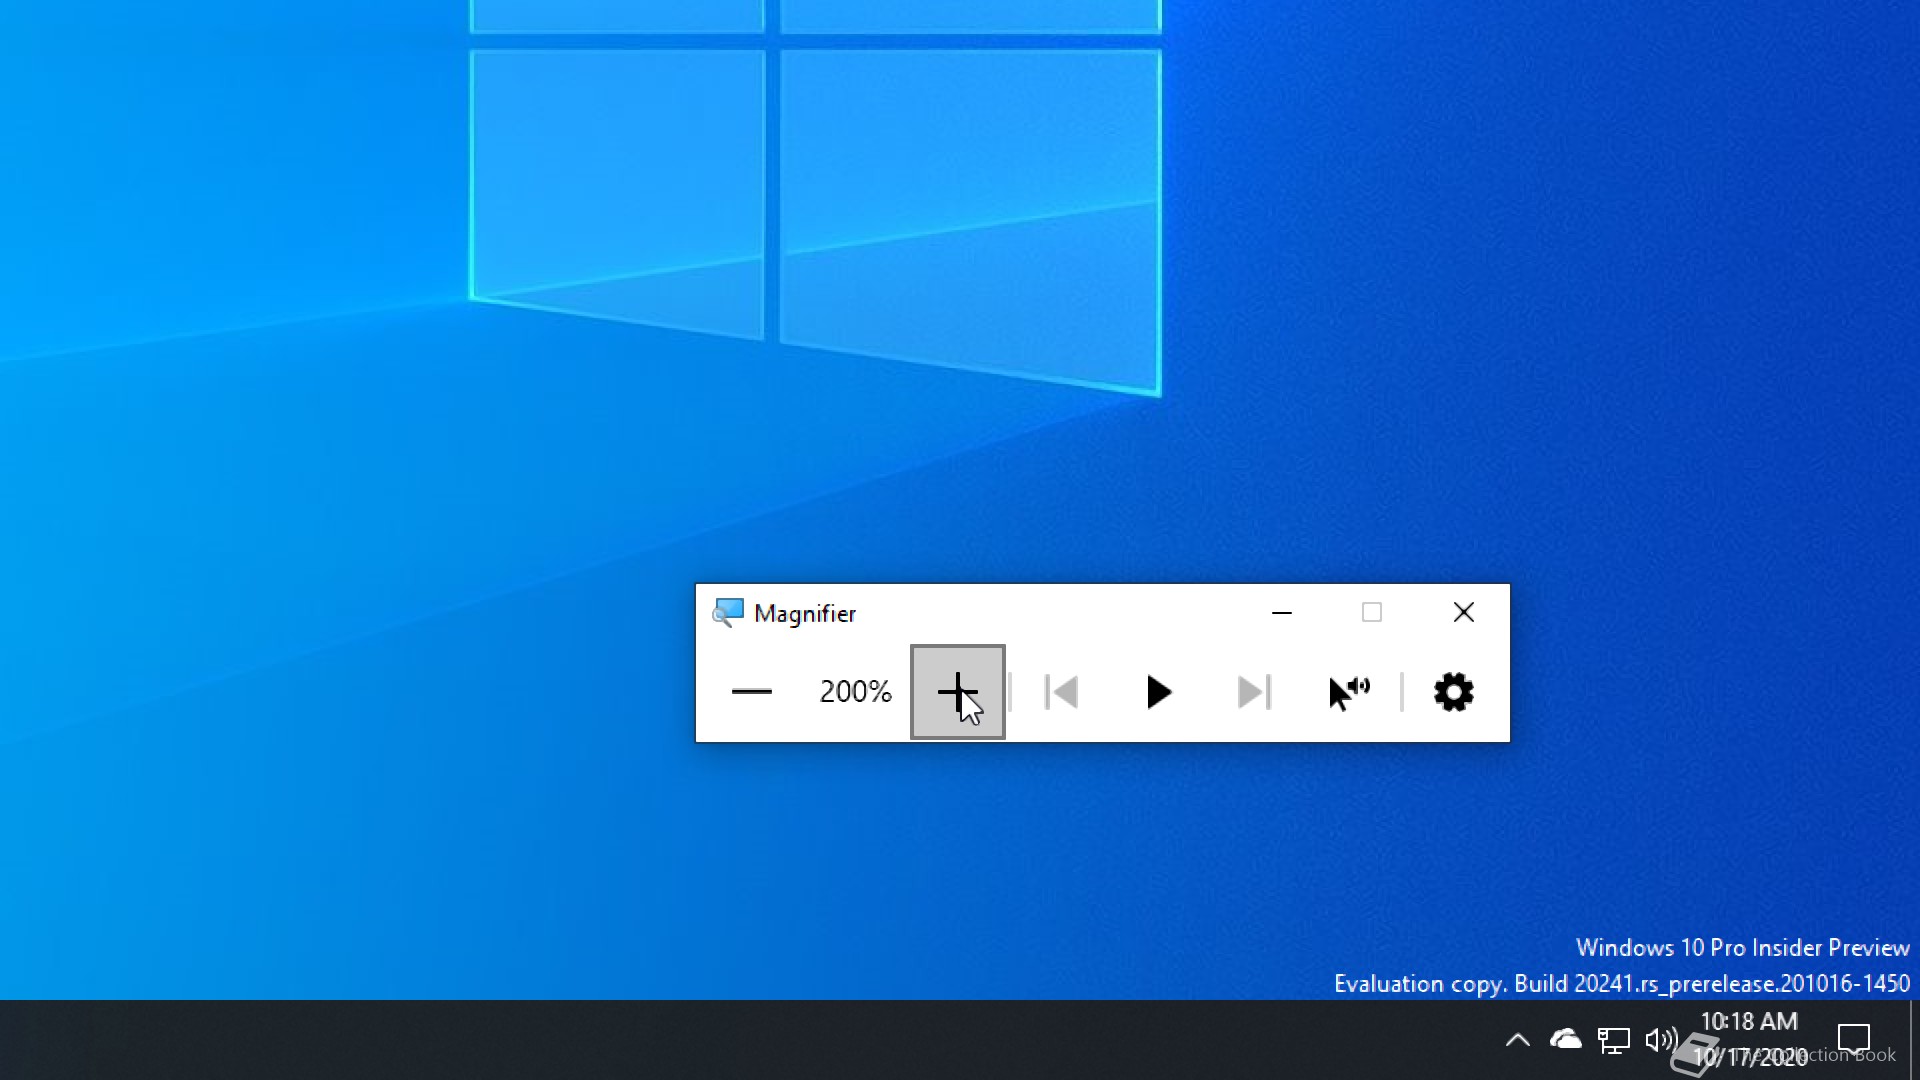Expand hidden system tray icons chevron
1920x1080 pixels.
pos(1517,1040)
